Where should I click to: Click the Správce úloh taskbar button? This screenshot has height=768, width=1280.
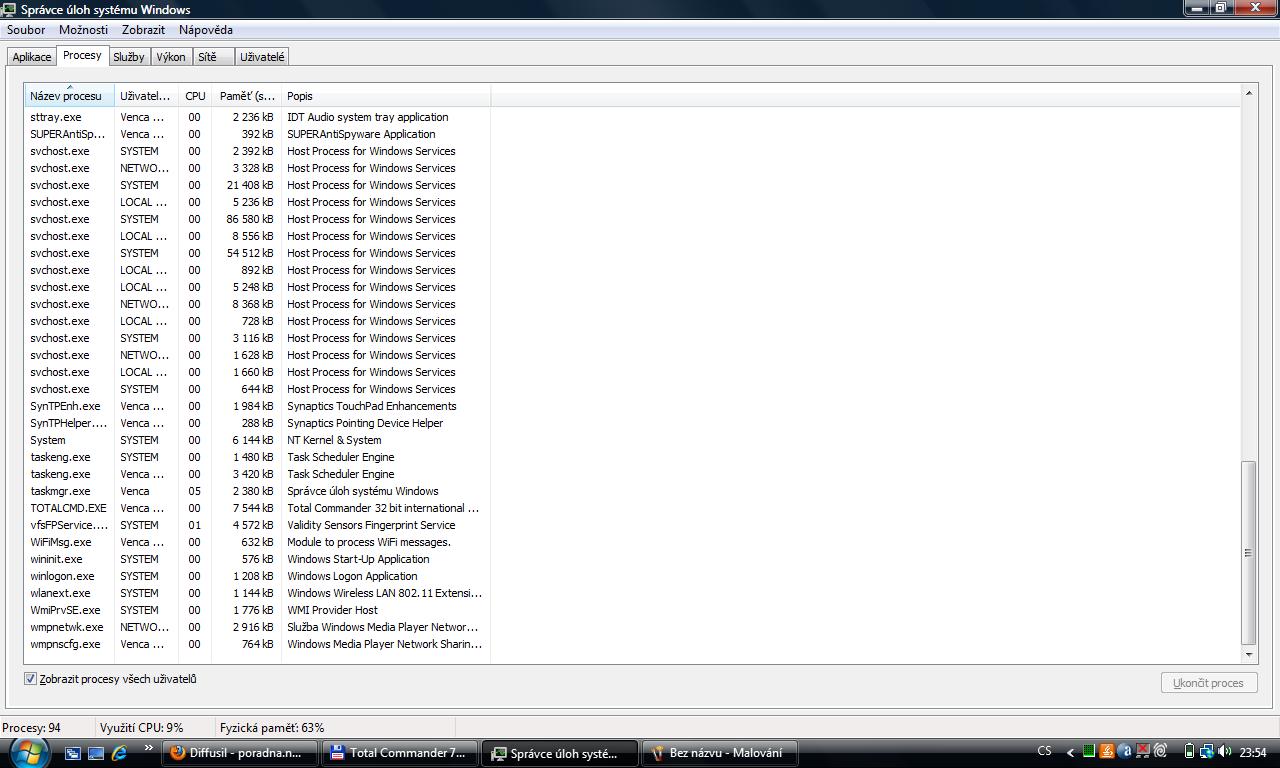[x=560, y=753]
